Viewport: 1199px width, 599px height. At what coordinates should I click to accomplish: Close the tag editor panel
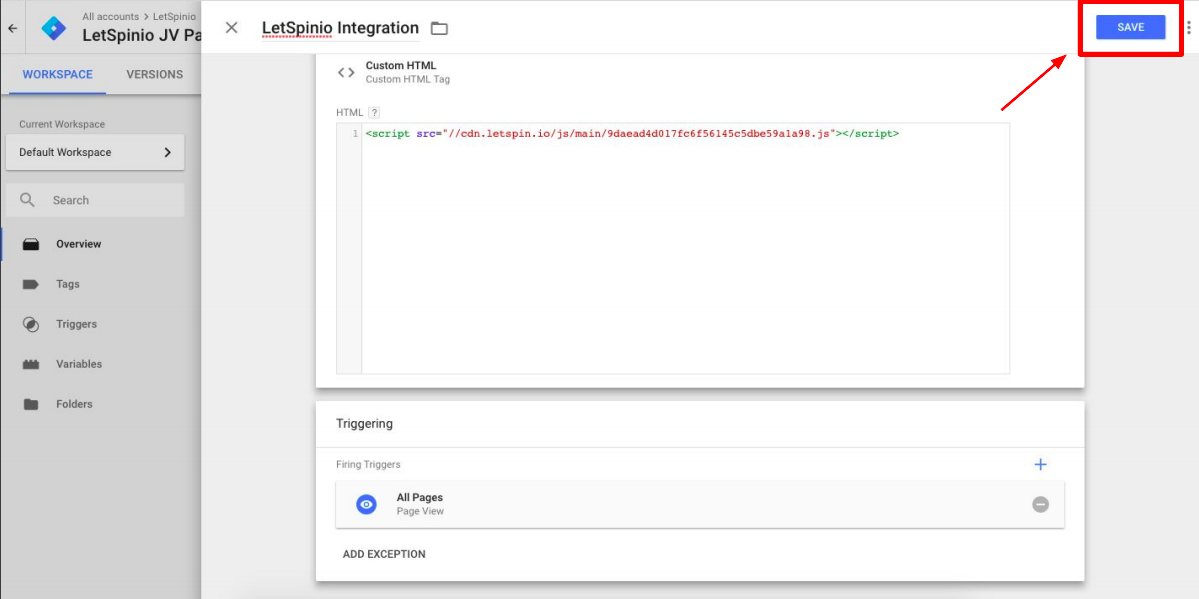[x=232, y=28]
